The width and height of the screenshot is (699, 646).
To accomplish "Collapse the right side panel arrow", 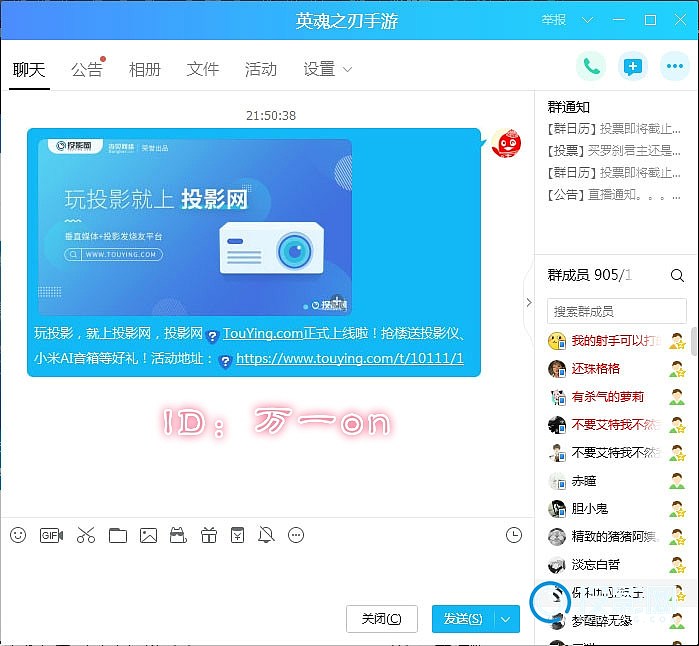I will click(x=529, y=303).
